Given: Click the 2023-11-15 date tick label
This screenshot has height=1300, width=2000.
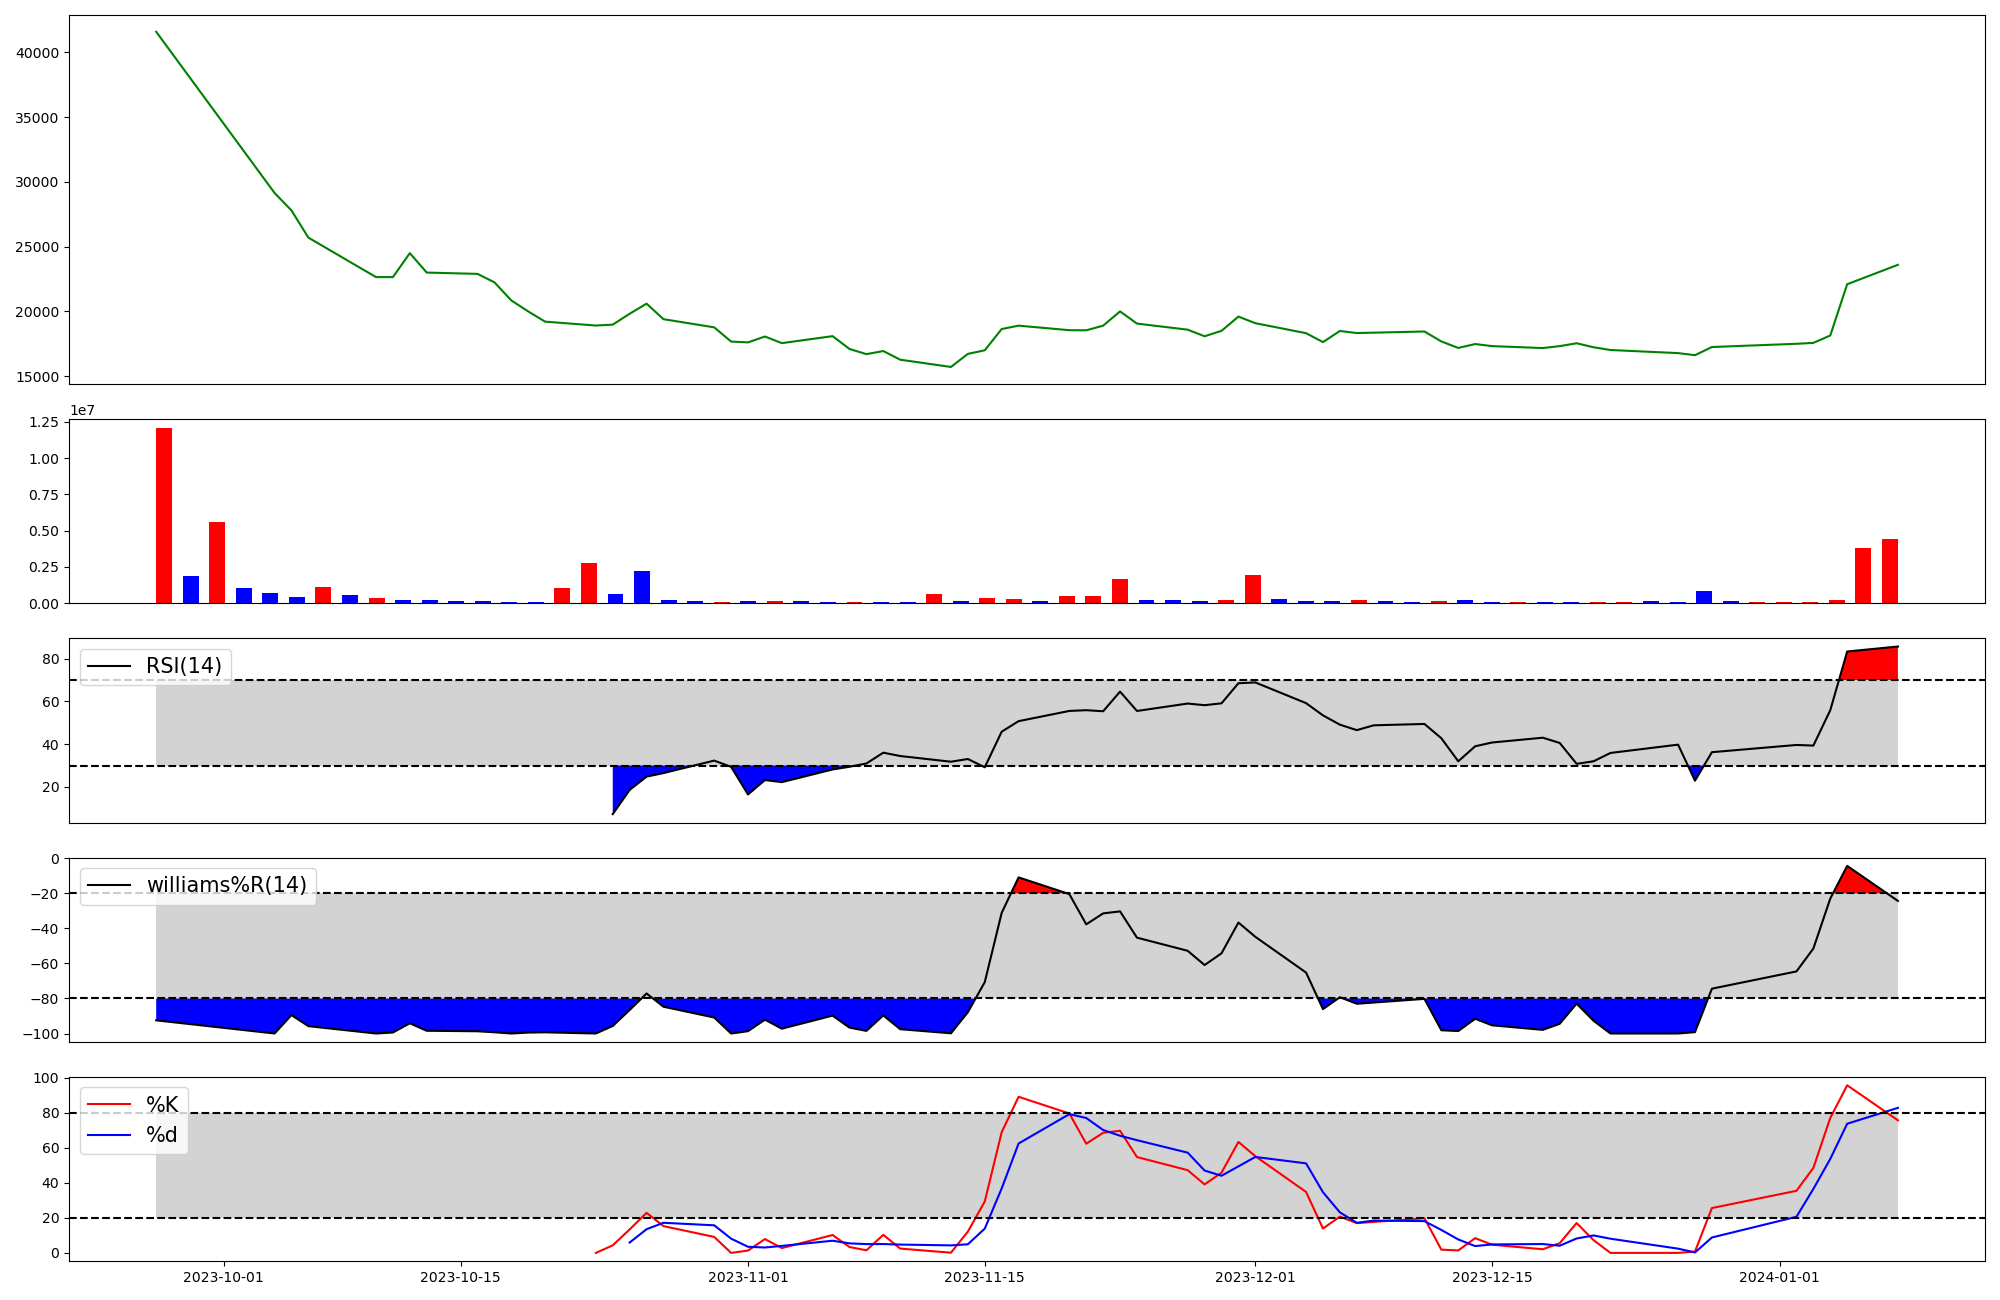Looking at the screenshot, I should point(985,1277).
